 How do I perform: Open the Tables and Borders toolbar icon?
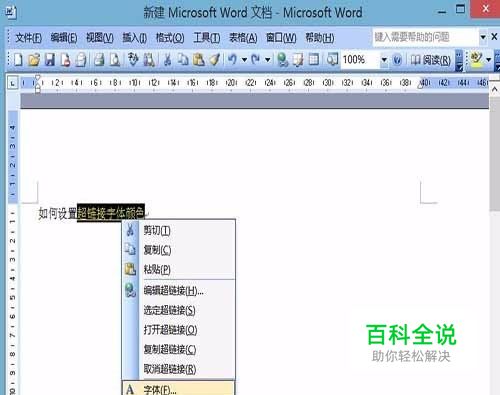[298, 60]
